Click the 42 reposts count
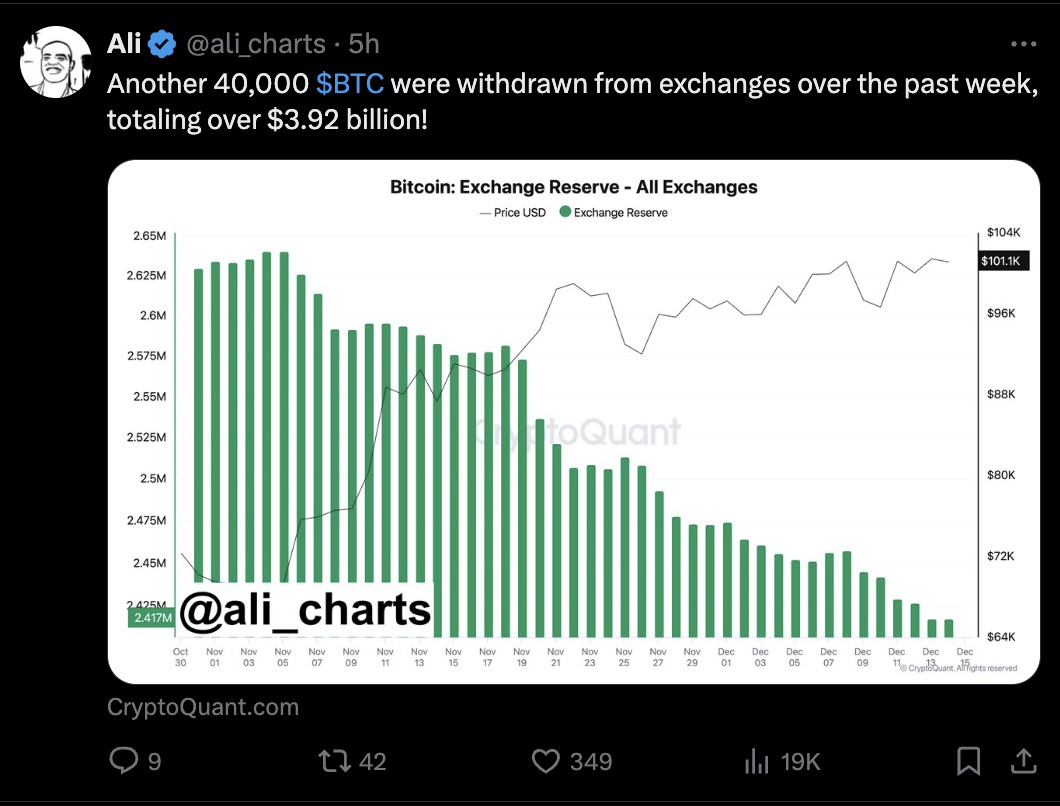The image size is (1060, 806). [372, 761]
